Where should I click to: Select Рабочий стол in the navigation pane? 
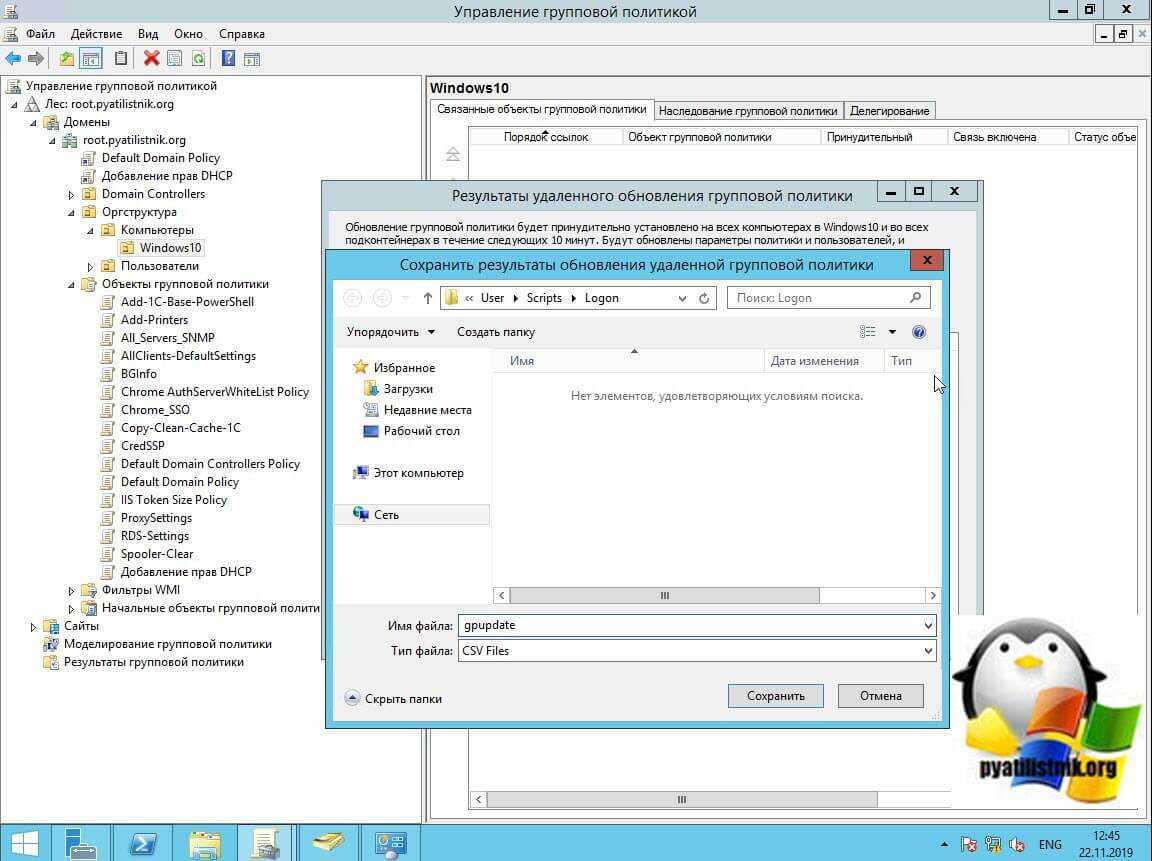point(421,431)
